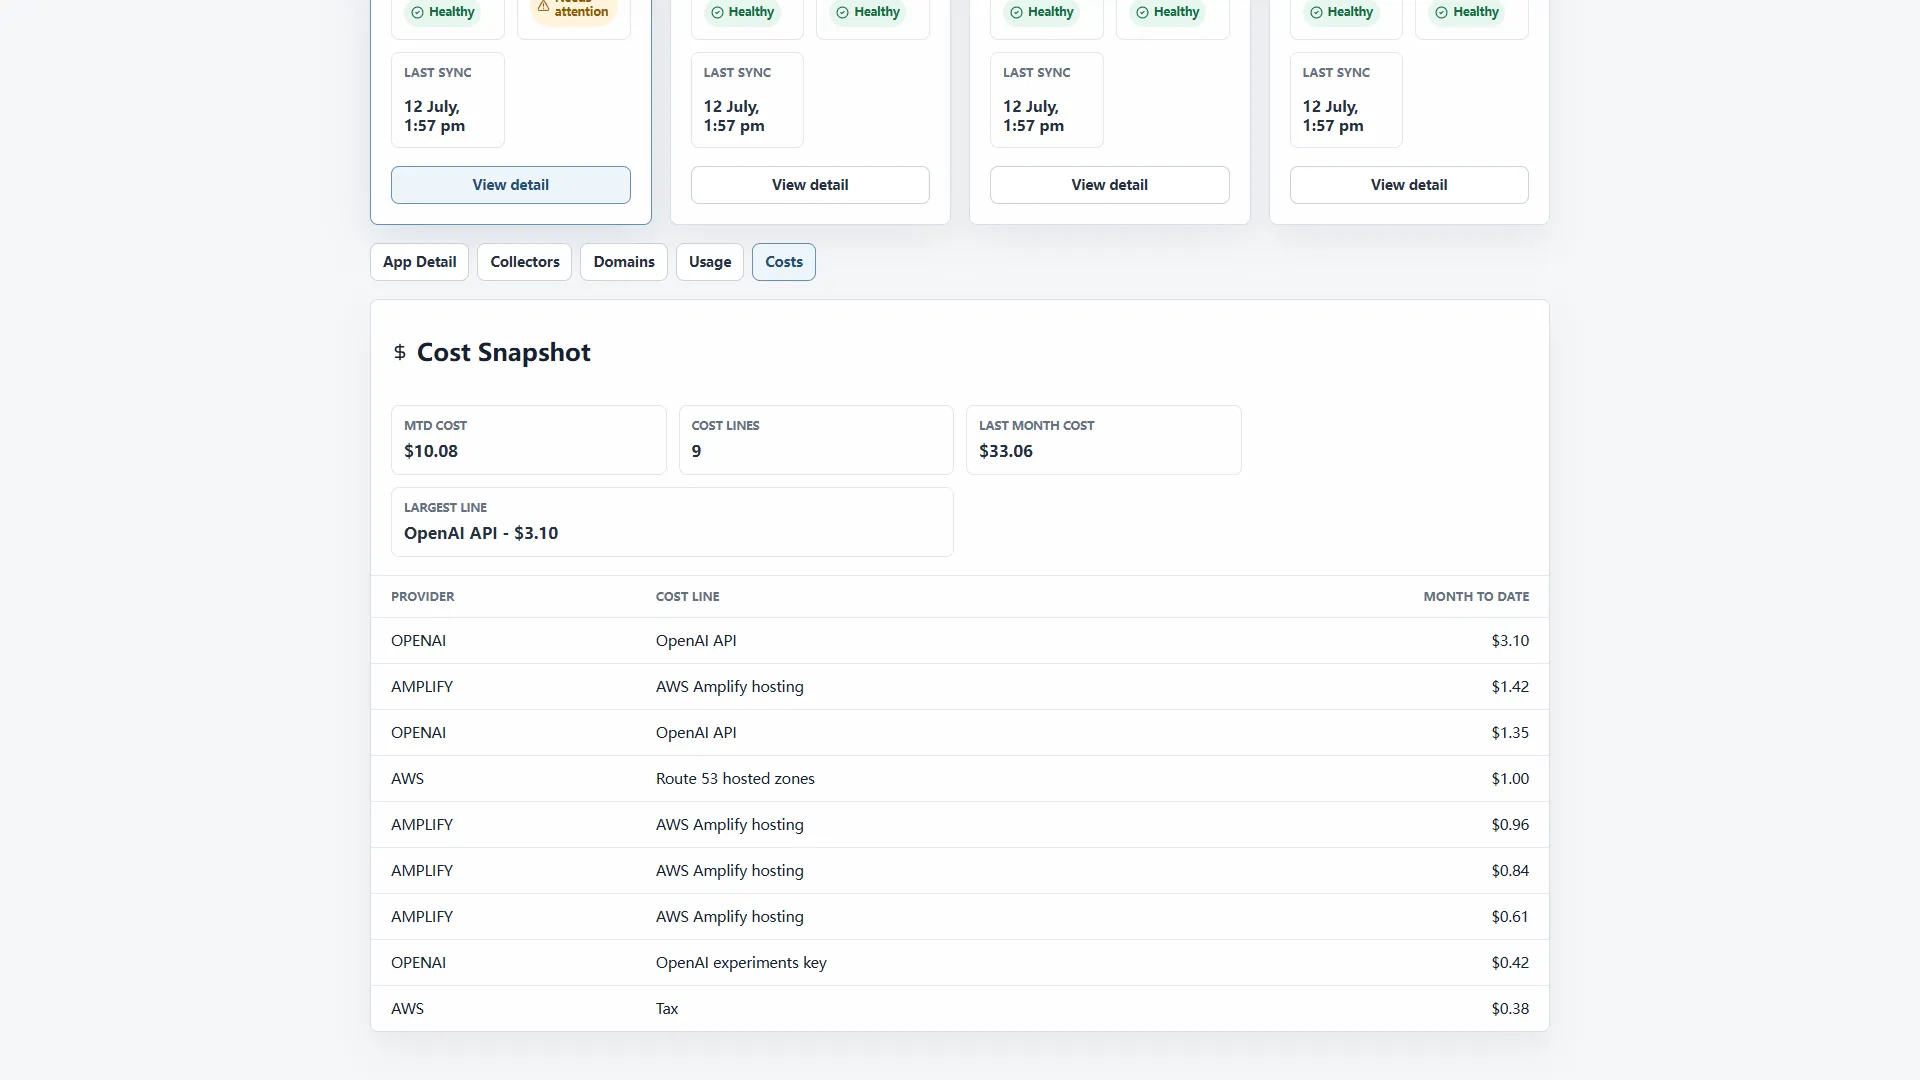Select the Domains tab
This screenshot has width=1920, height=1080.
(624, 262)
